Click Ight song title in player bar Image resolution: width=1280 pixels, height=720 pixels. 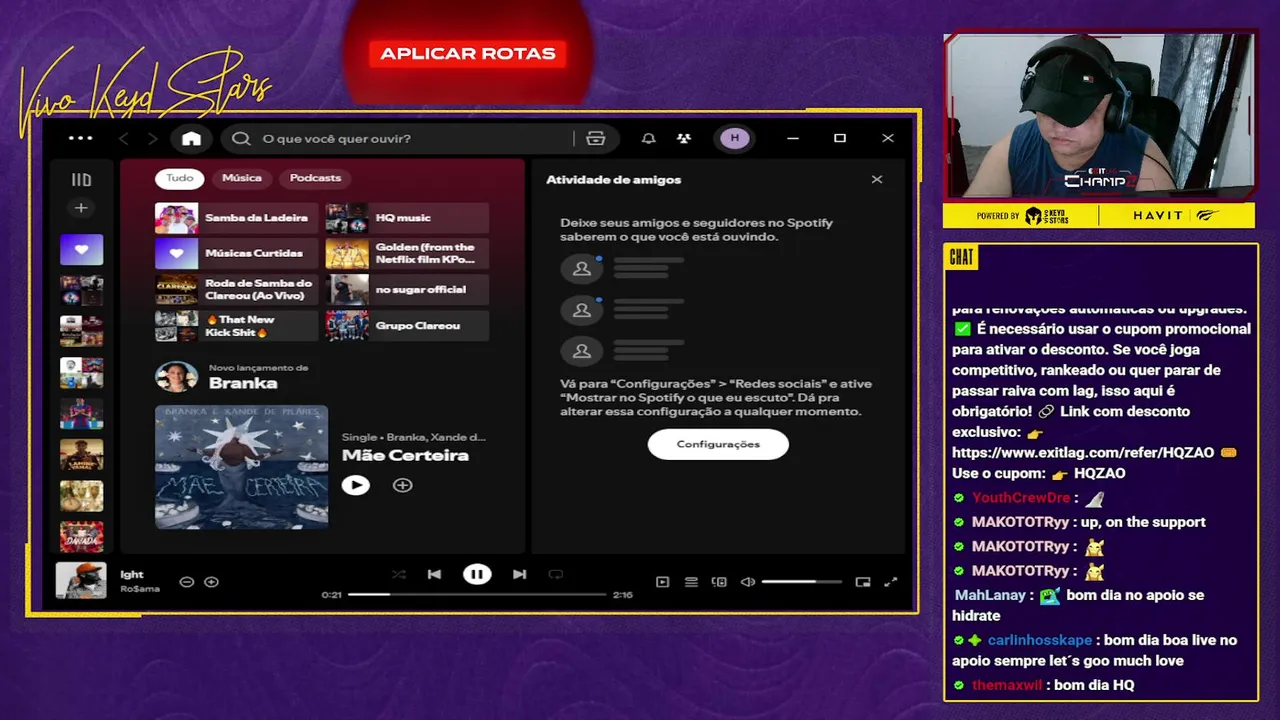pos(132,574)
